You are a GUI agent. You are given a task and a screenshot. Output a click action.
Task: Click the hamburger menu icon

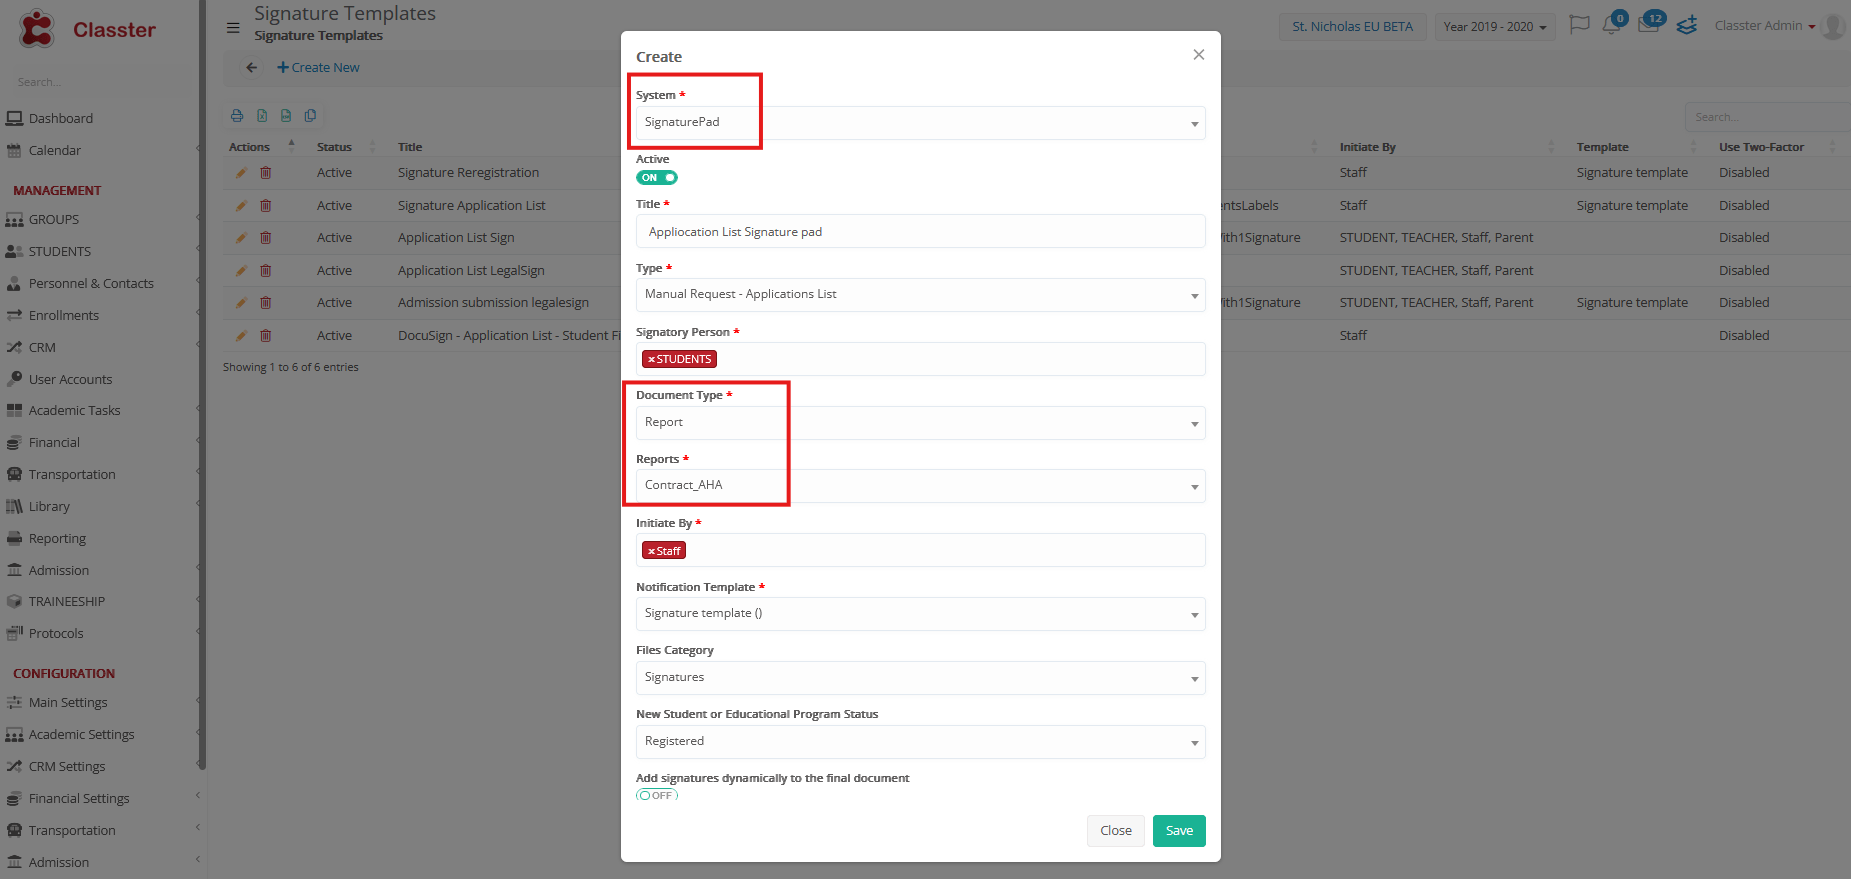tap(233, 28)
